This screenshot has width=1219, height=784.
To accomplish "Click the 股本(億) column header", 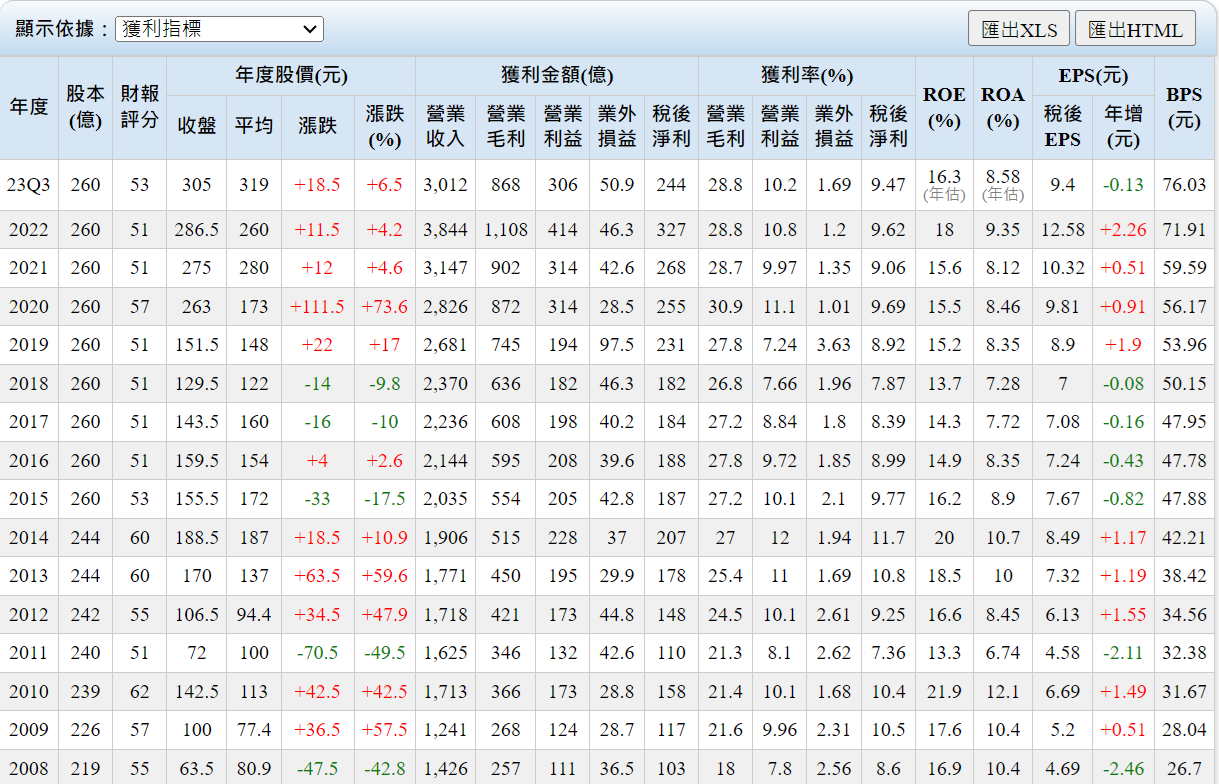I will tap(85, 107).
